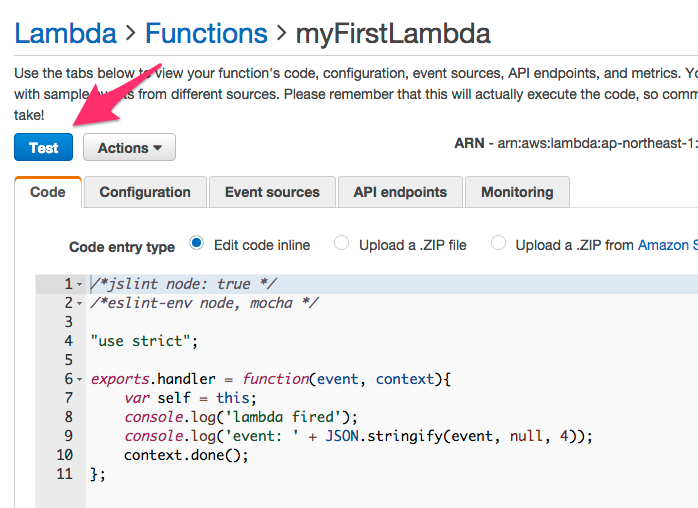This screenshot has width=698, height=508.
Task: Click line number 4 in editor gutter
Action: tap(68, 341)
